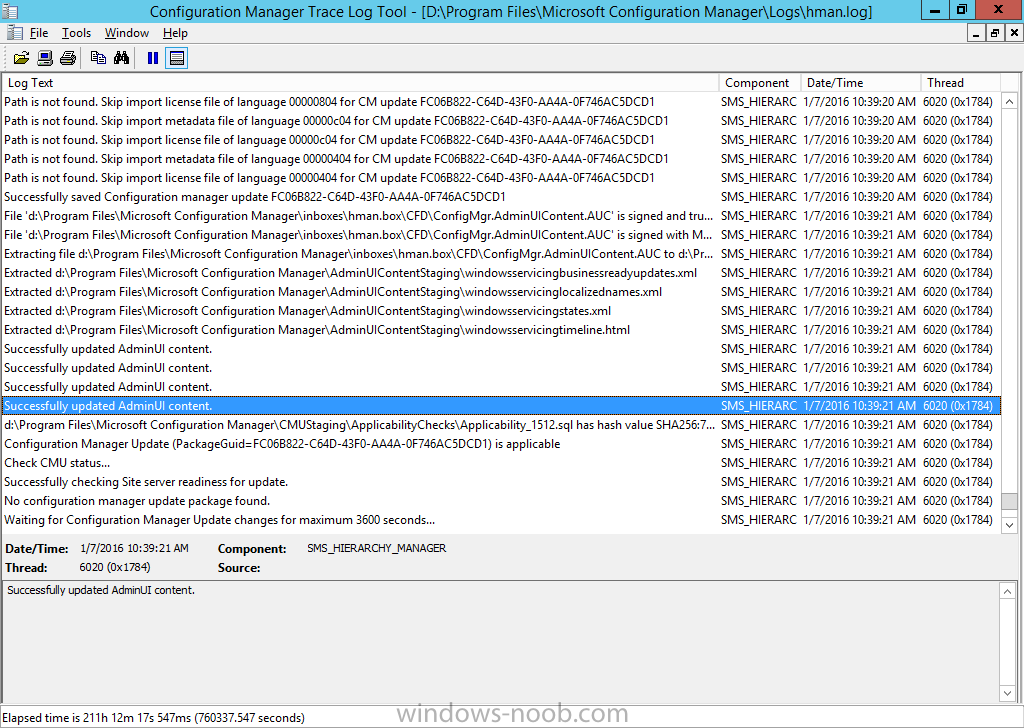Select the windowsservicinglocalizednames.xml extracted row
This screenshot has height=728, width=1024.
(x=501, y=292)
